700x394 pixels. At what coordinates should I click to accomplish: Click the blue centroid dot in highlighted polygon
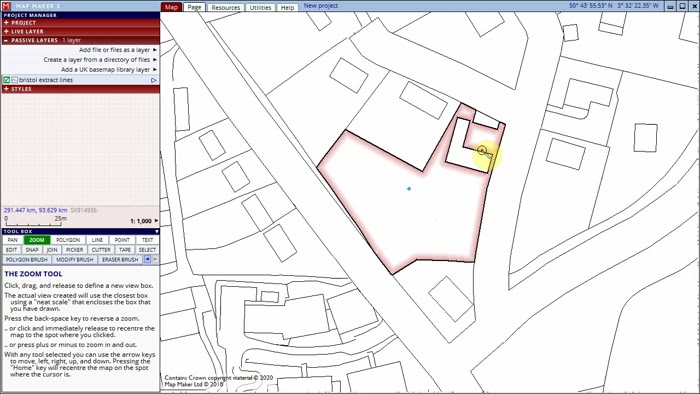(409, 189)
